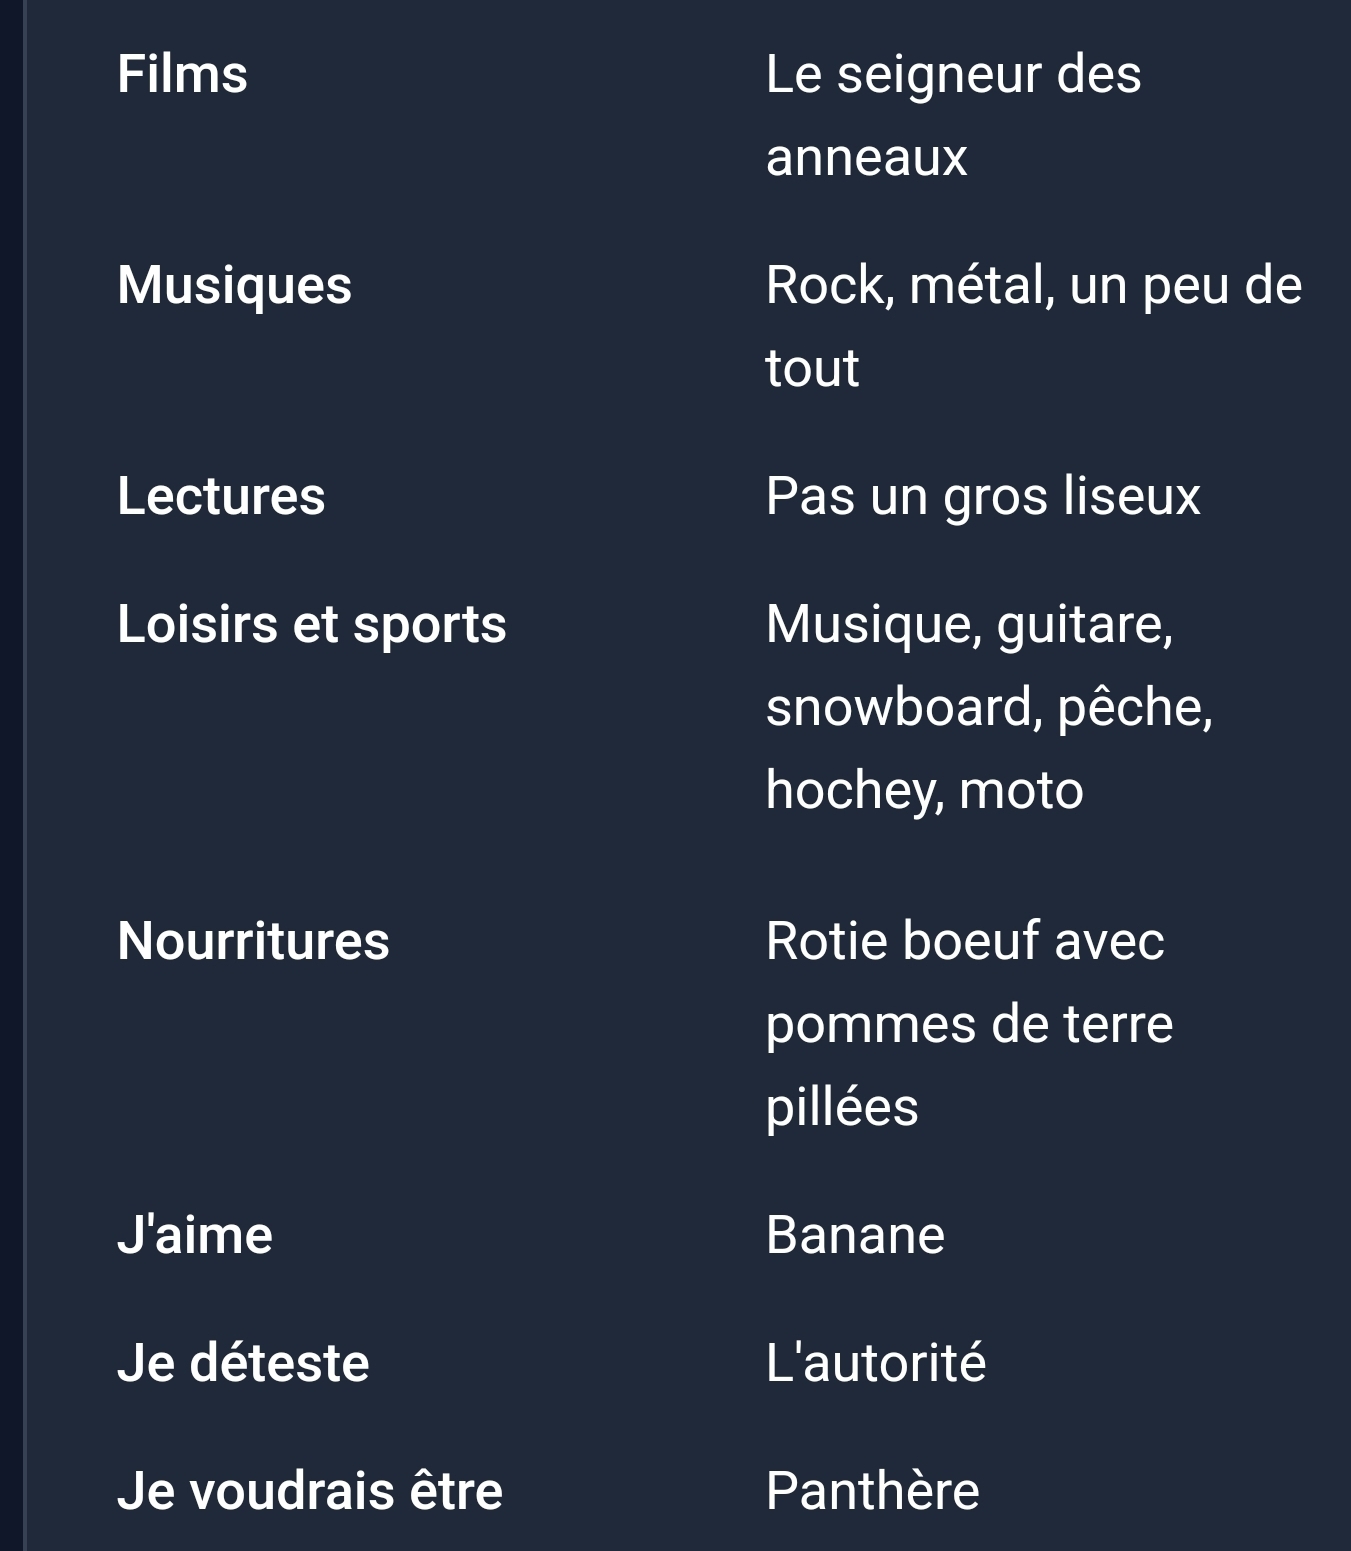Click the 'Je voudrais être' label

[x=309, y=1491]
